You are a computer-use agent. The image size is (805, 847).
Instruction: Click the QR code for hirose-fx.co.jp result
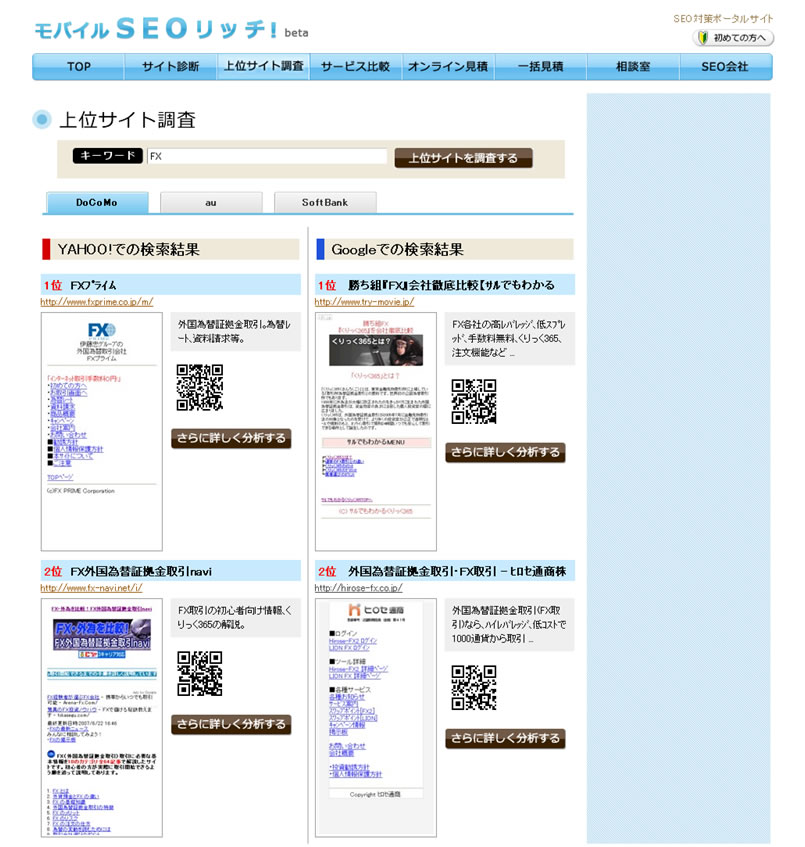coord(474,688)
